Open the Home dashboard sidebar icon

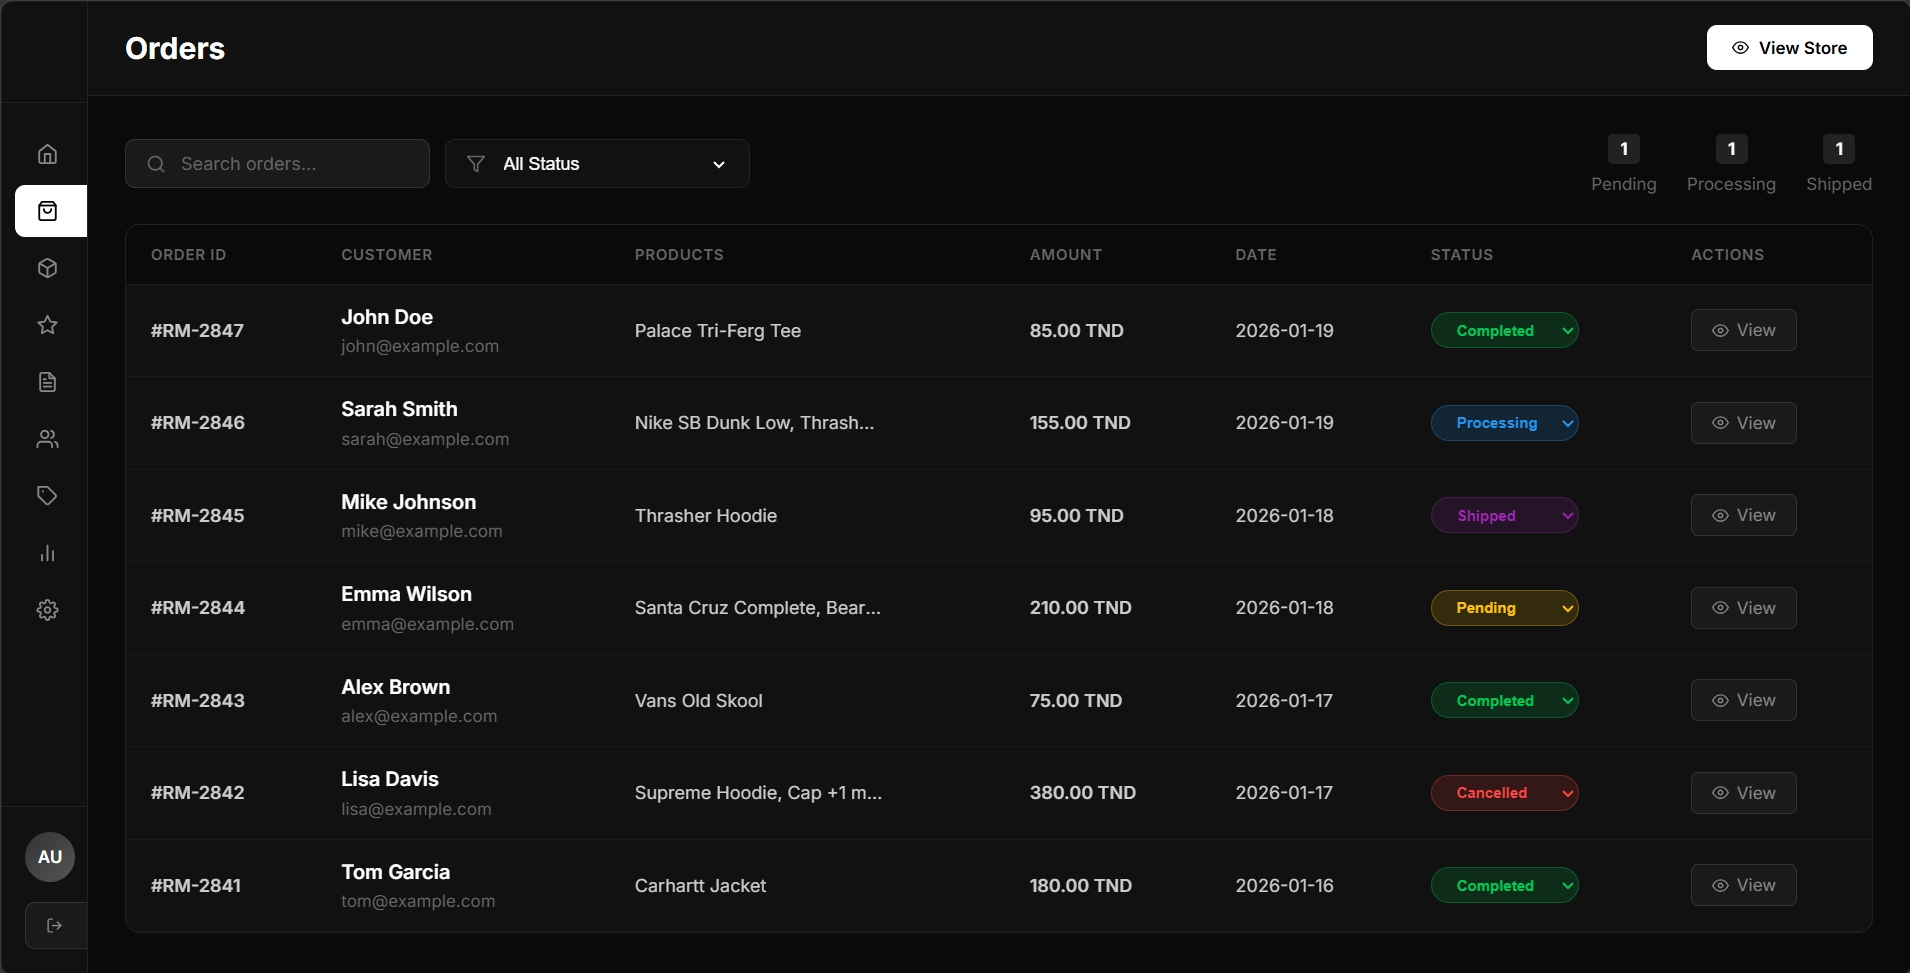(47, 154)
